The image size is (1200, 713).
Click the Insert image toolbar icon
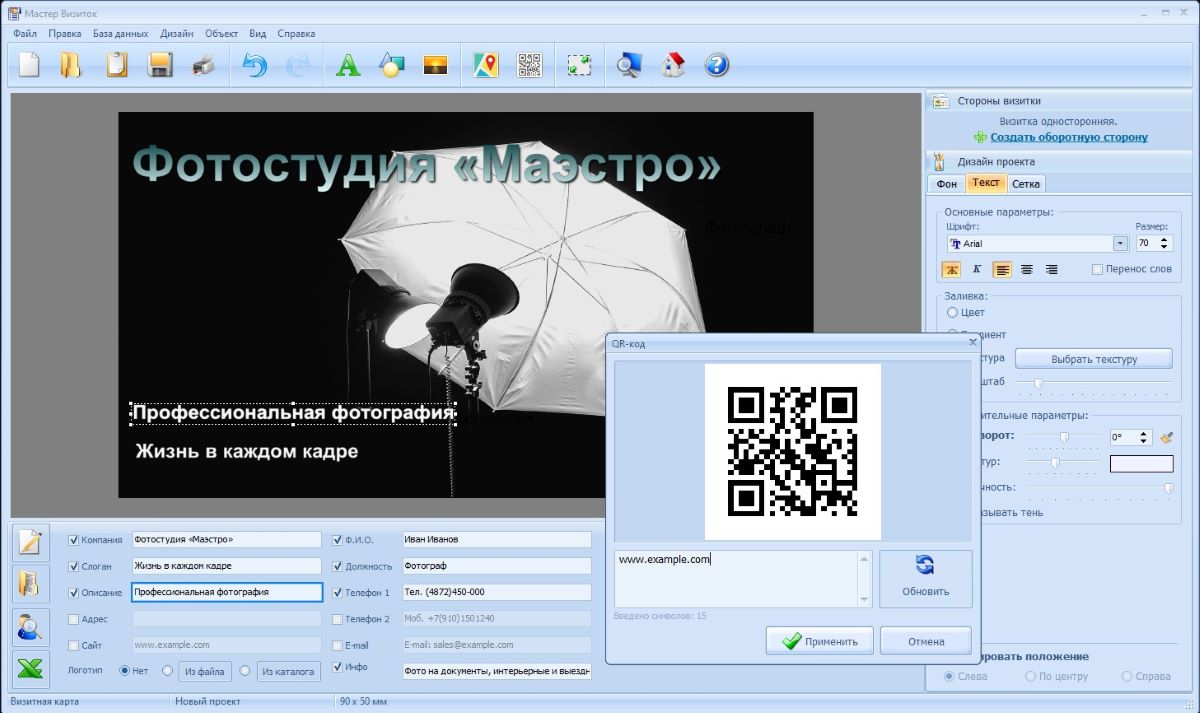click(435, 66)
